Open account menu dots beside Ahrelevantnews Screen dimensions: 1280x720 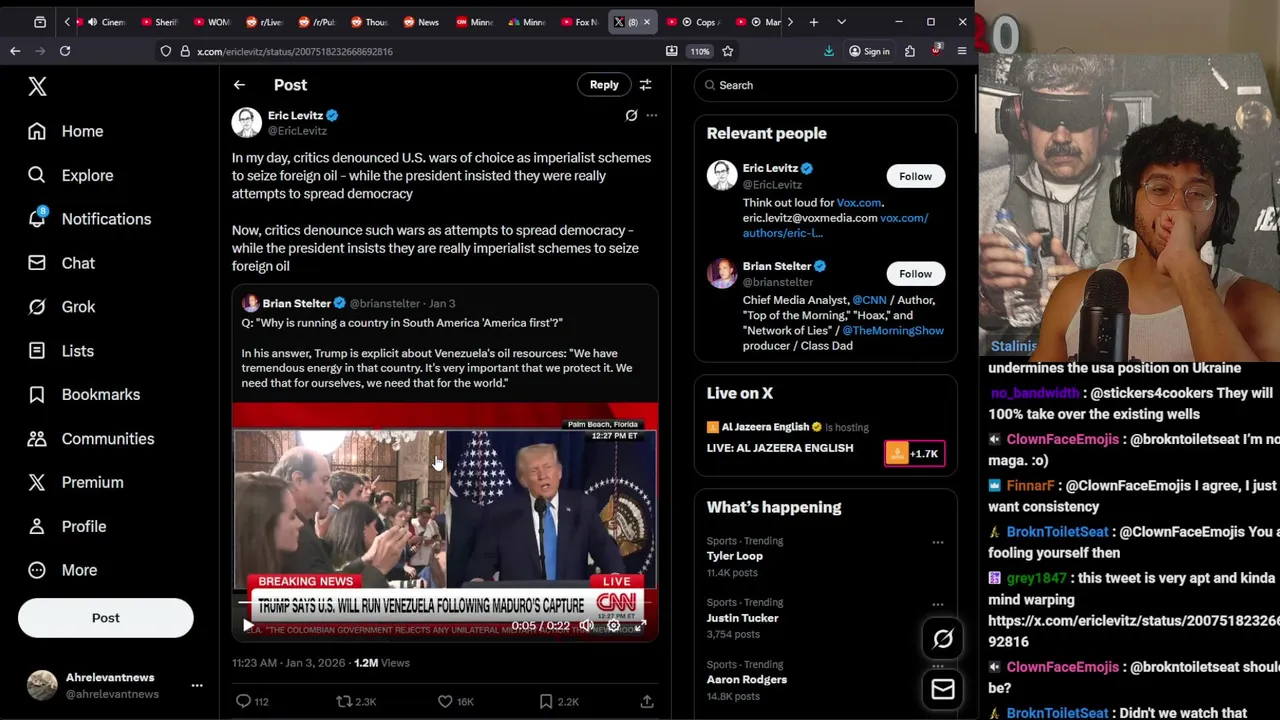pyautogui.click(x=197, y=685)
